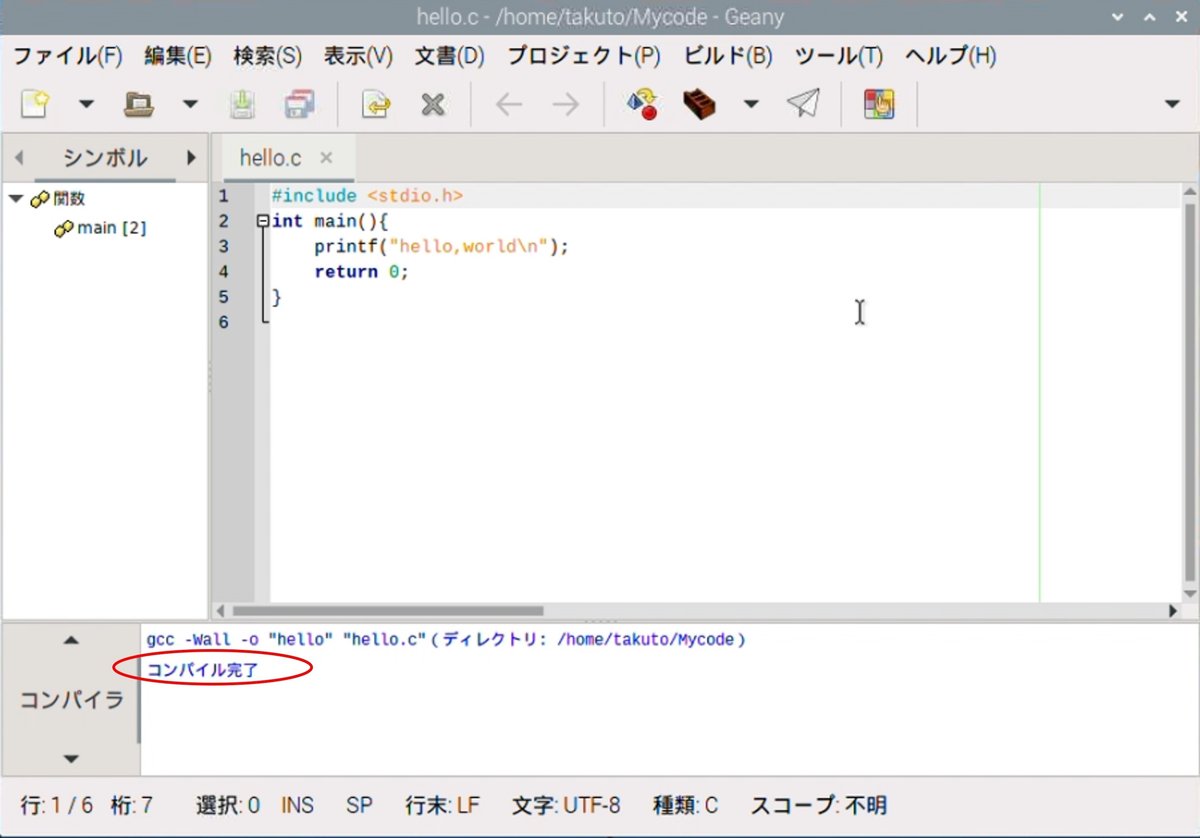1200x838 pixels.
Task: Click the #include <stdio.h> line
Action: pyautogui.click(x=367, y=196)
